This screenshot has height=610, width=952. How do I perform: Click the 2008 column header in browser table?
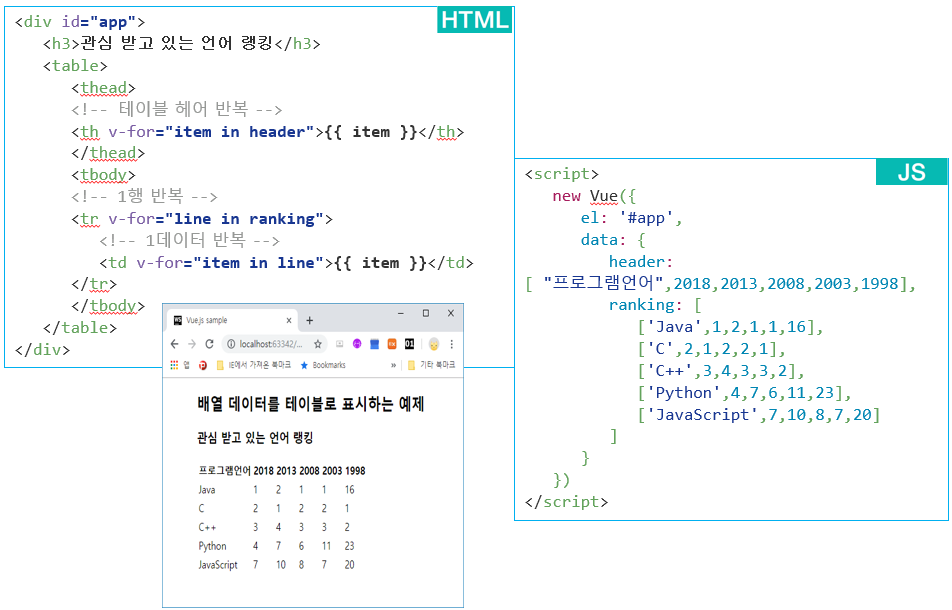point(310,470)
